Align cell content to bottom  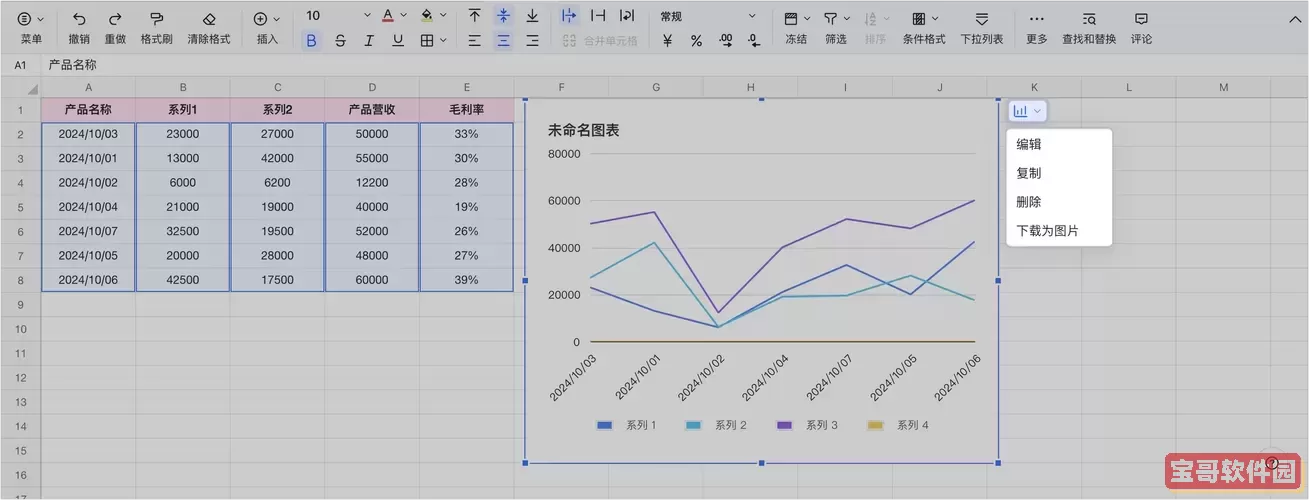pyautogui.click(x=532, y=16)
